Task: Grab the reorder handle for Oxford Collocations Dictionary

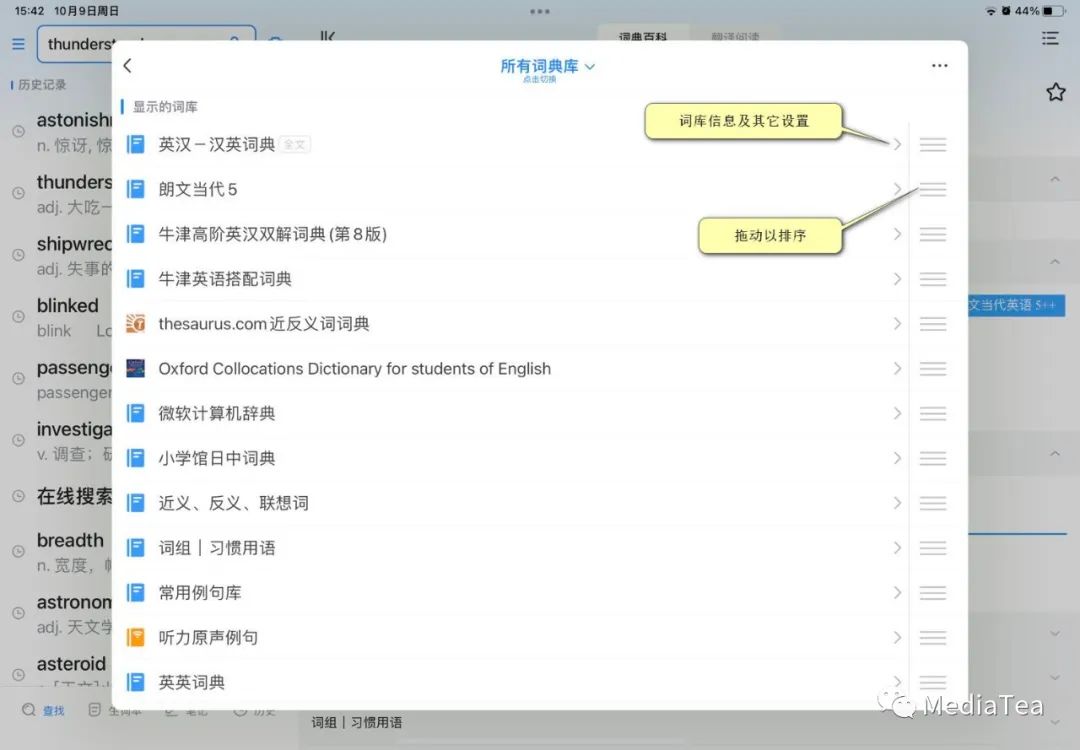Action: click(933, 368)
